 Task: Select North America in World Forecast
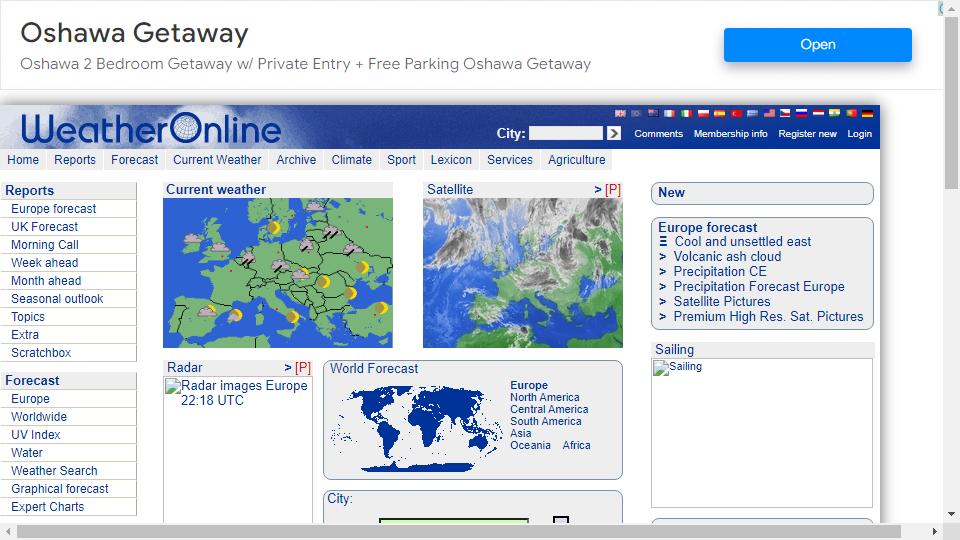coord(544,397)
